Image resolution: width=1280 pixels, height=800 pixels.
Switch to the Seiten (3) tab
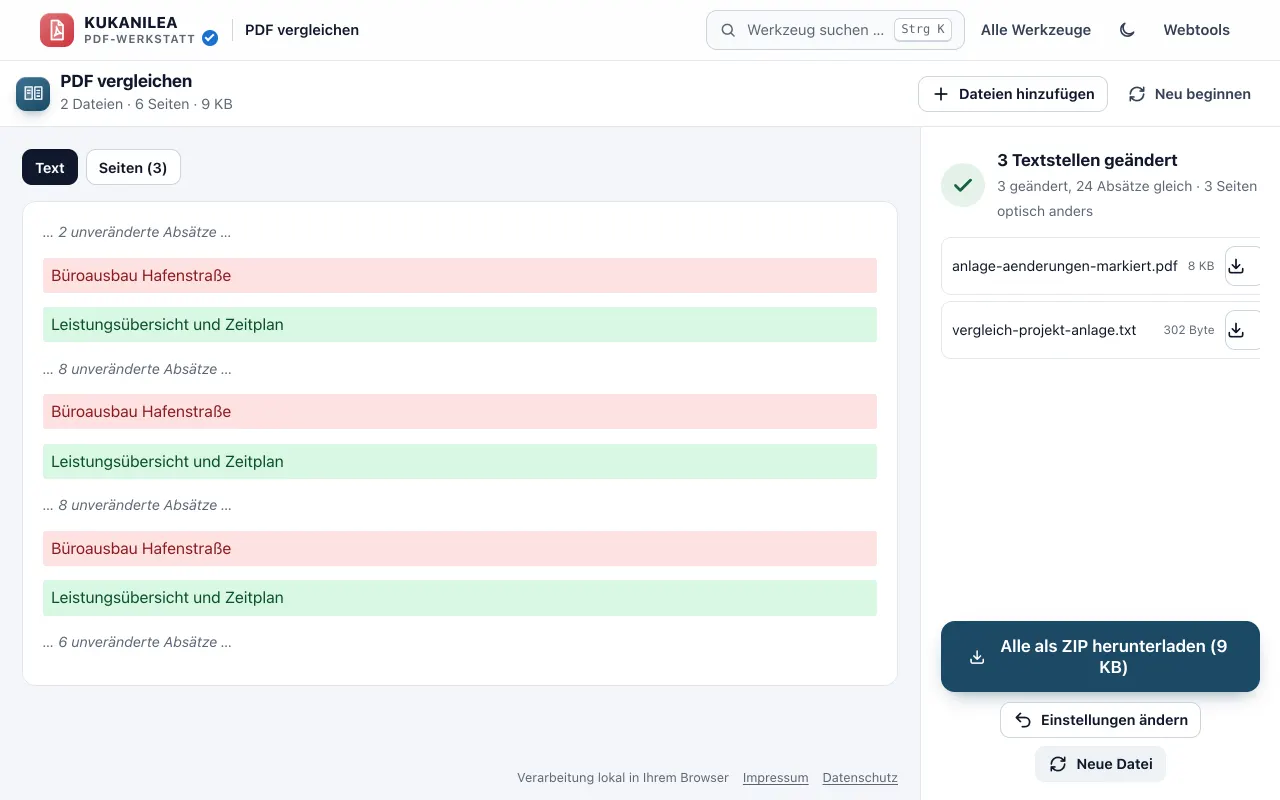[133, 168]
